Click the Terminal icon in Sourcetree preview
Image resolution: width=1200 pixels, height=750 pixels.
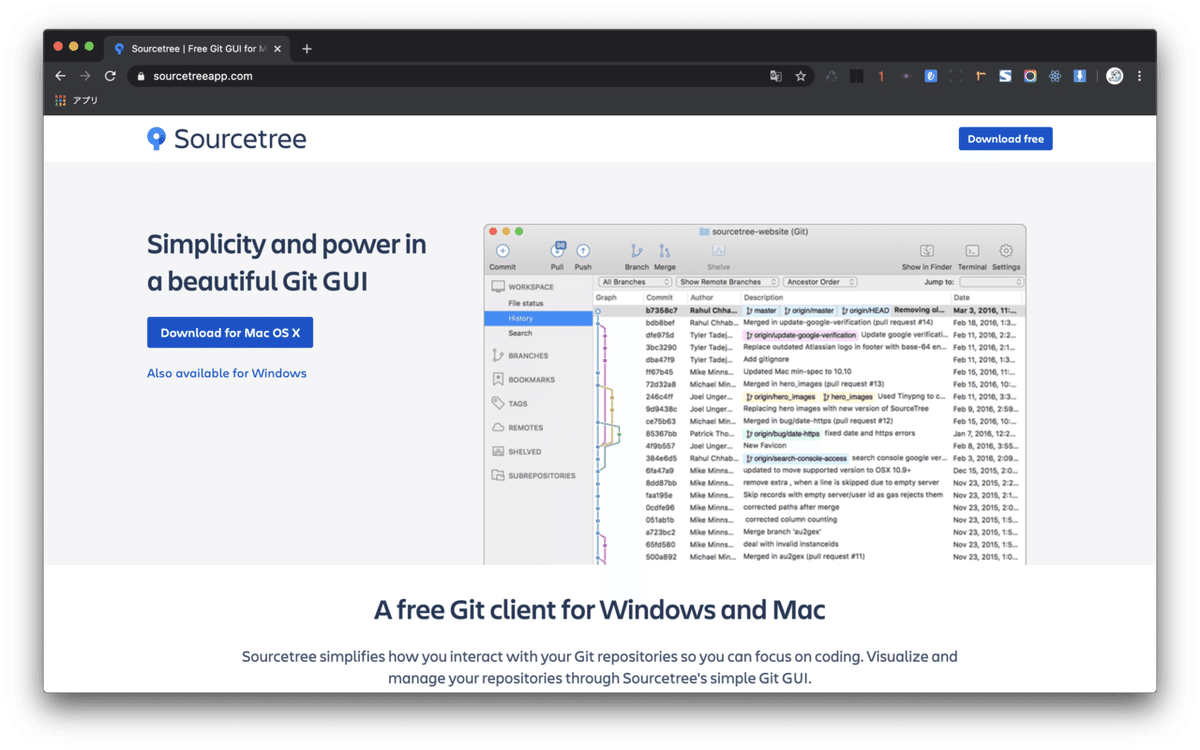click(972, 251)
